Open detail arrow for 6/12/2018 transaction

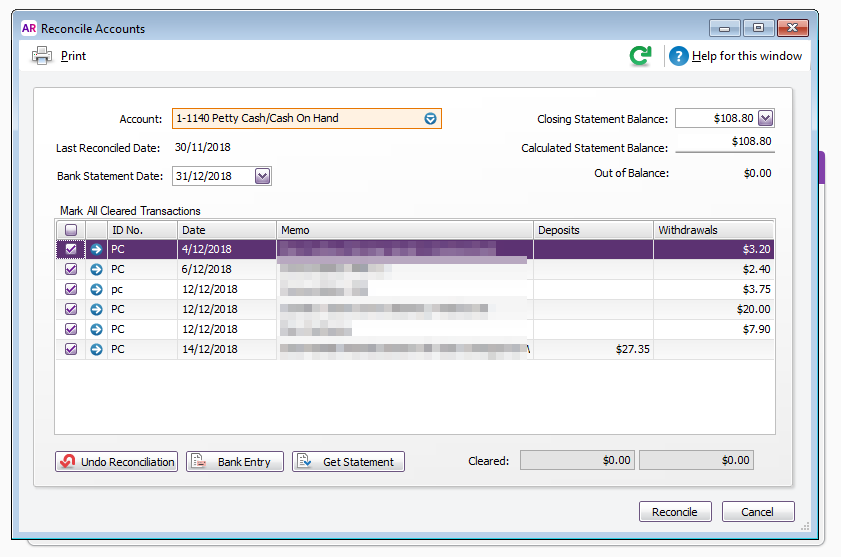coord(96,269)
